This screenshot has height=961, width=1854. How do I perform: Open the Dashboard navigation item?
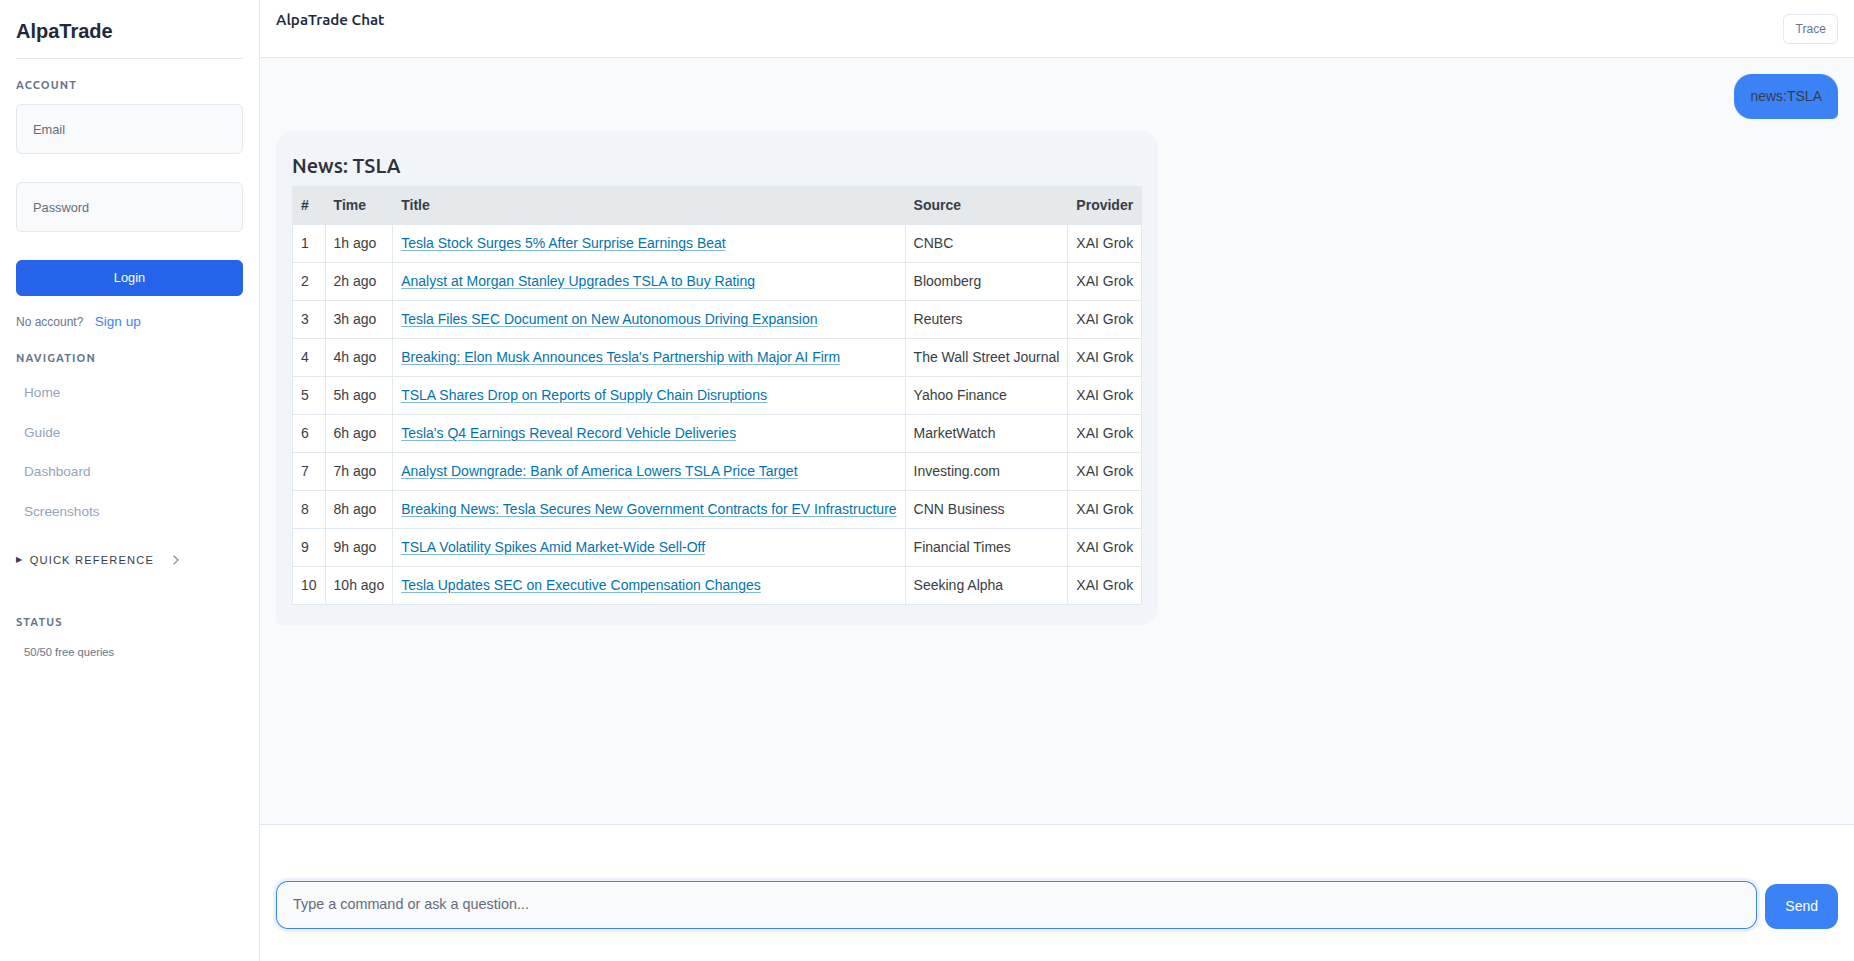click(x=57, y=472)
